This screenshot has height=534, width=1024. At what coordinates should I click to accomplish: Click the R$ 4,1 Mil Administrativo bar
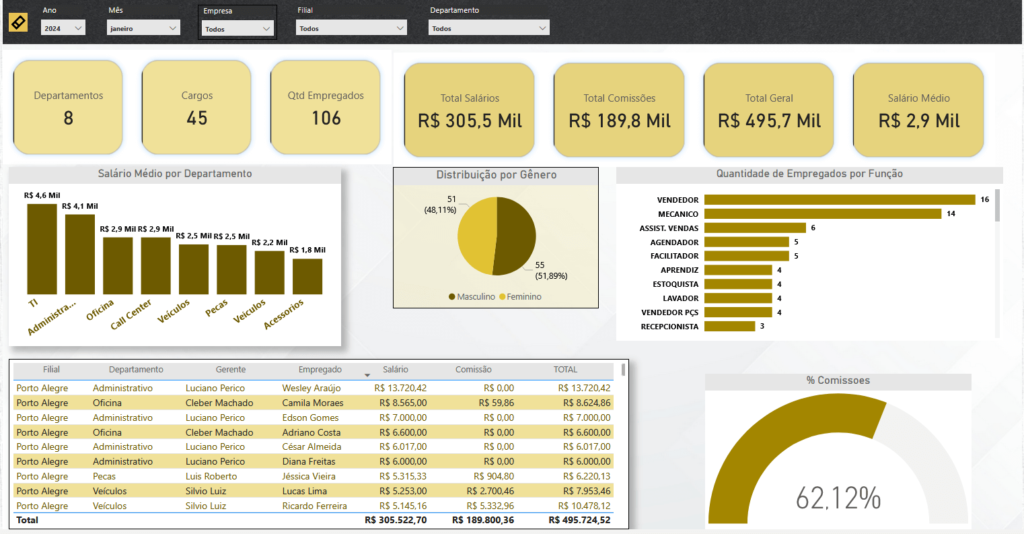tap(80, 254)
